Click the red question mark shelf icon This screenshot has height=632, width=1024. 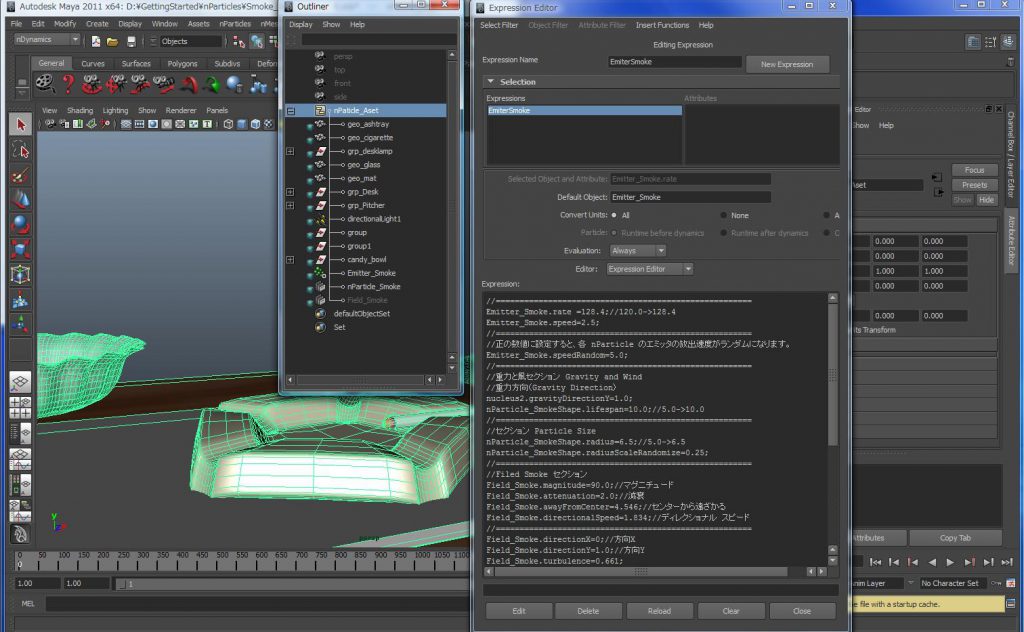click(x=68, y=84)
